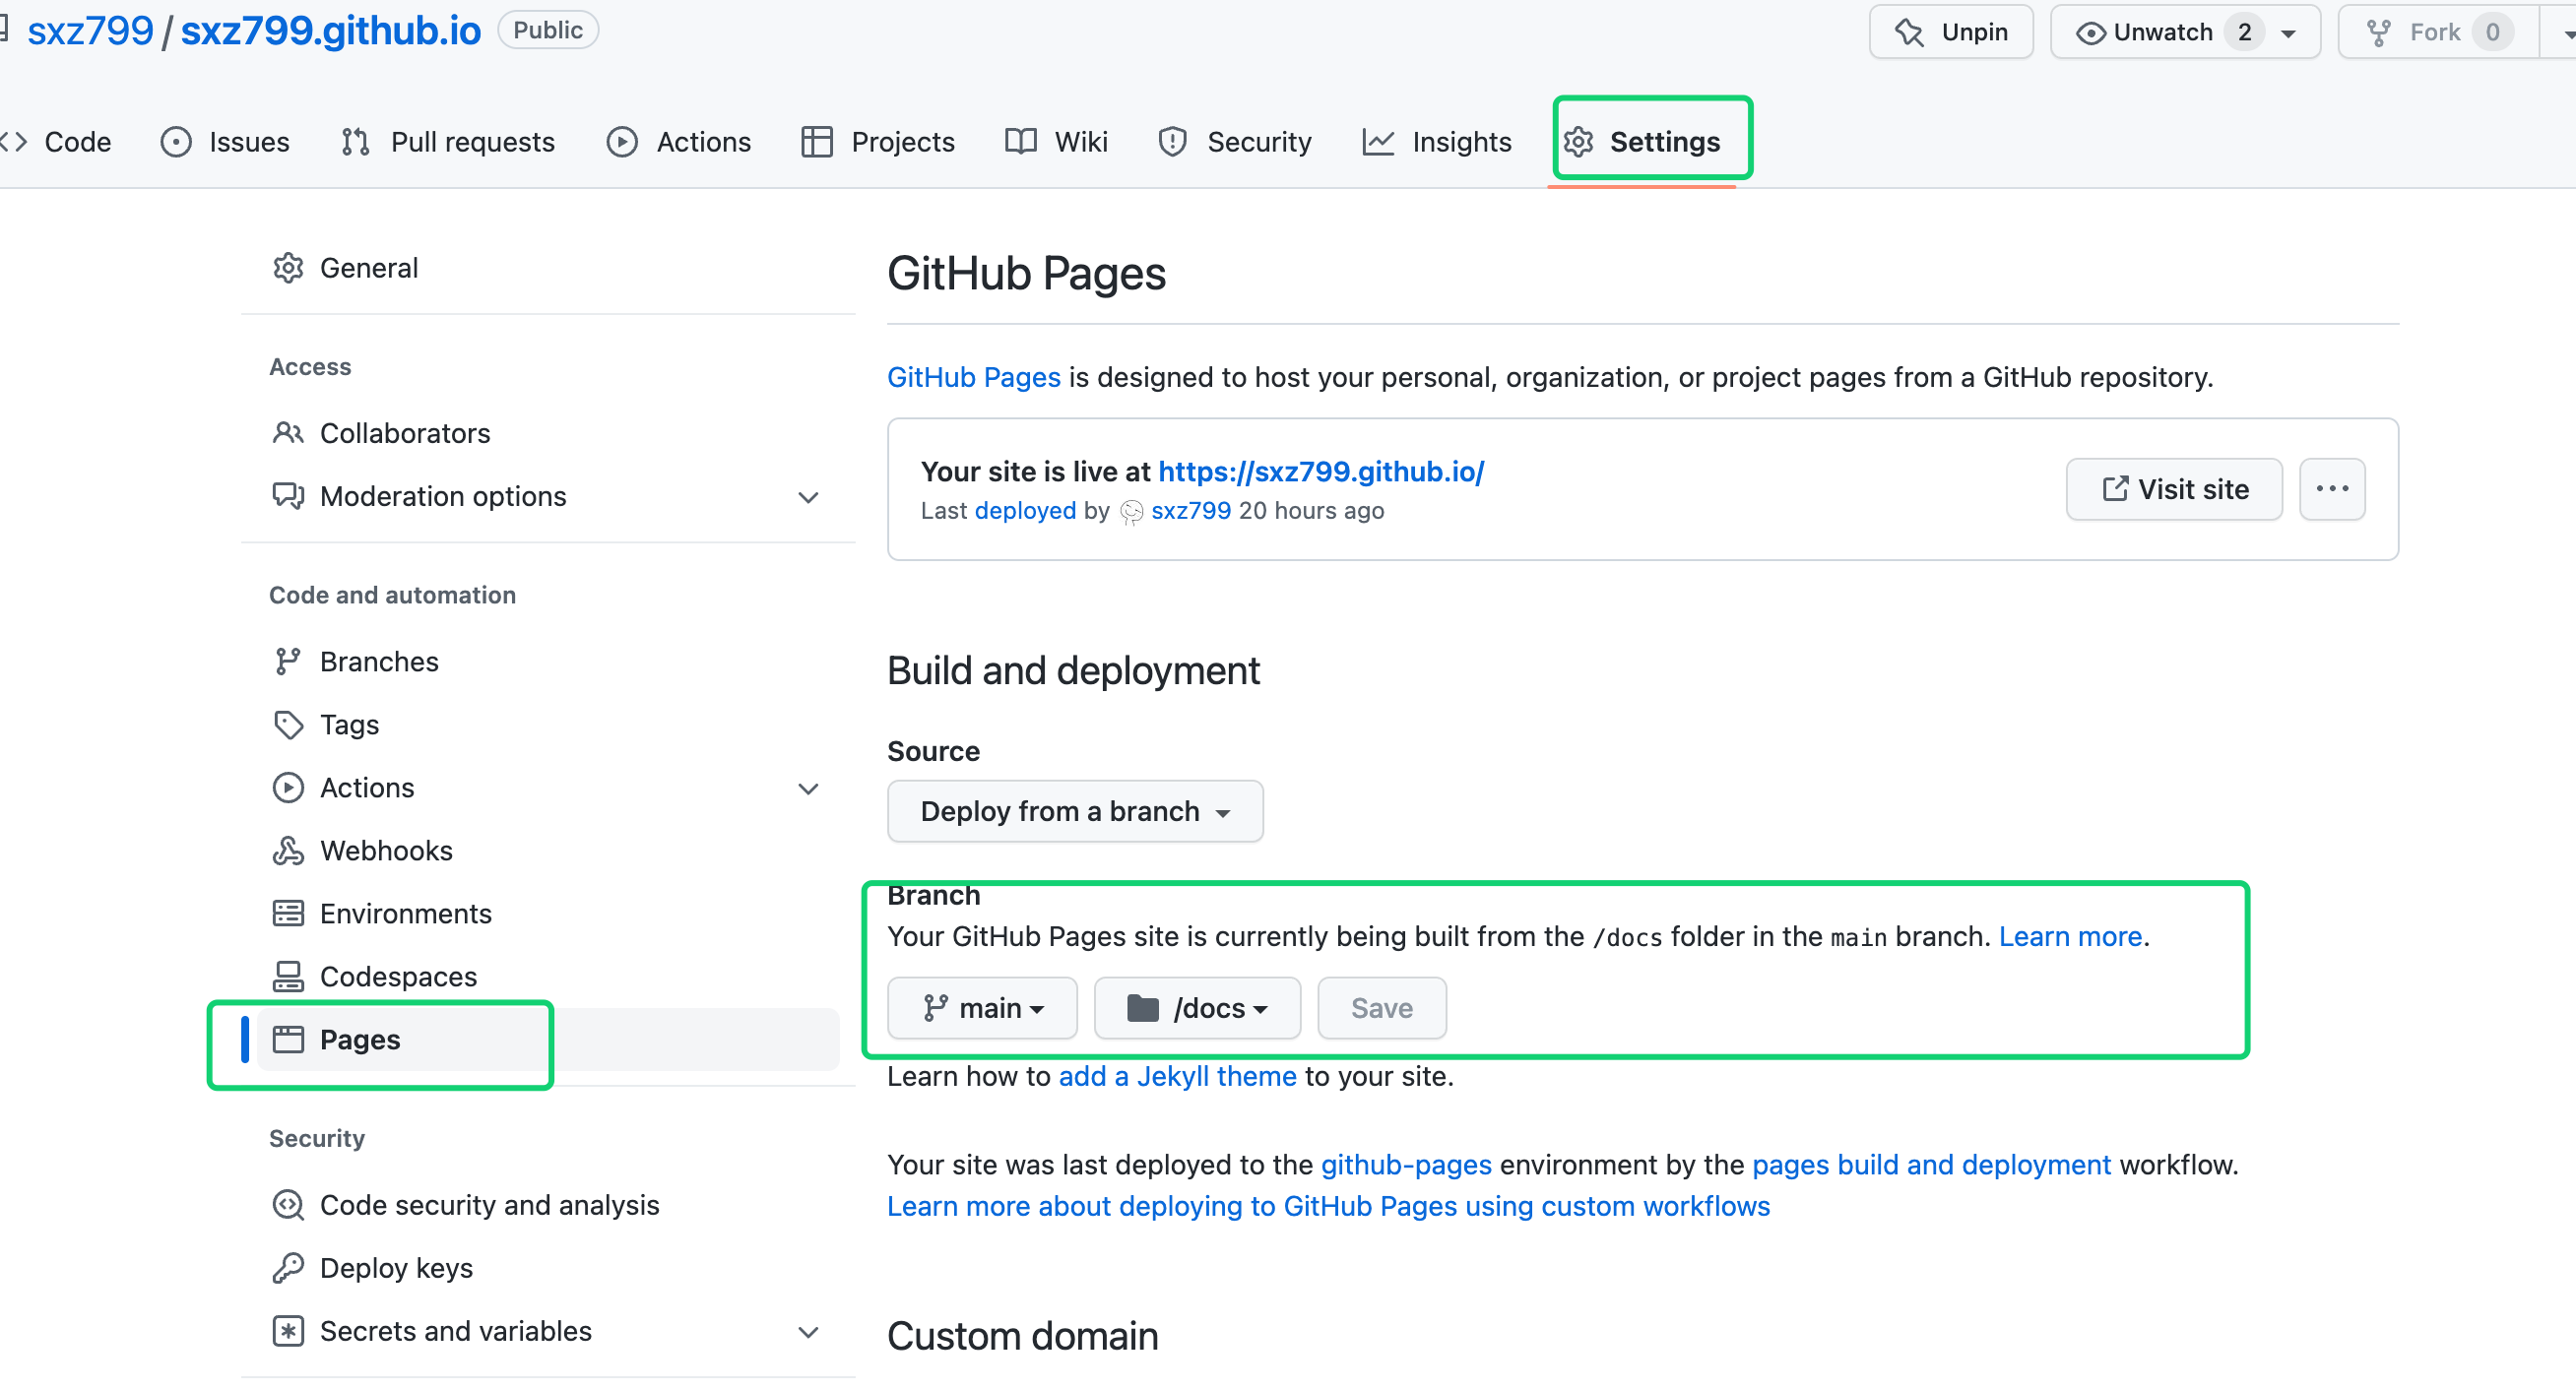Open the Code tab
This screenshot has width=2576, height=1390.
click(x=56, y=142)
